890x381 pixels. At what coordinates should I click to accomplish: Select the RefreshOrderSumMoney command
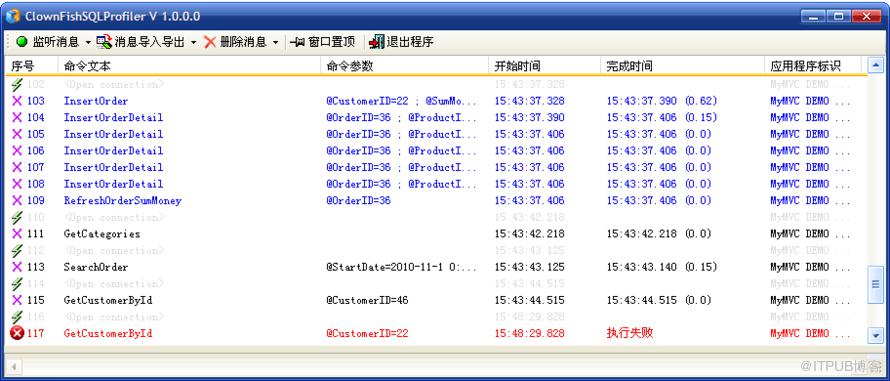click(123, 200)
